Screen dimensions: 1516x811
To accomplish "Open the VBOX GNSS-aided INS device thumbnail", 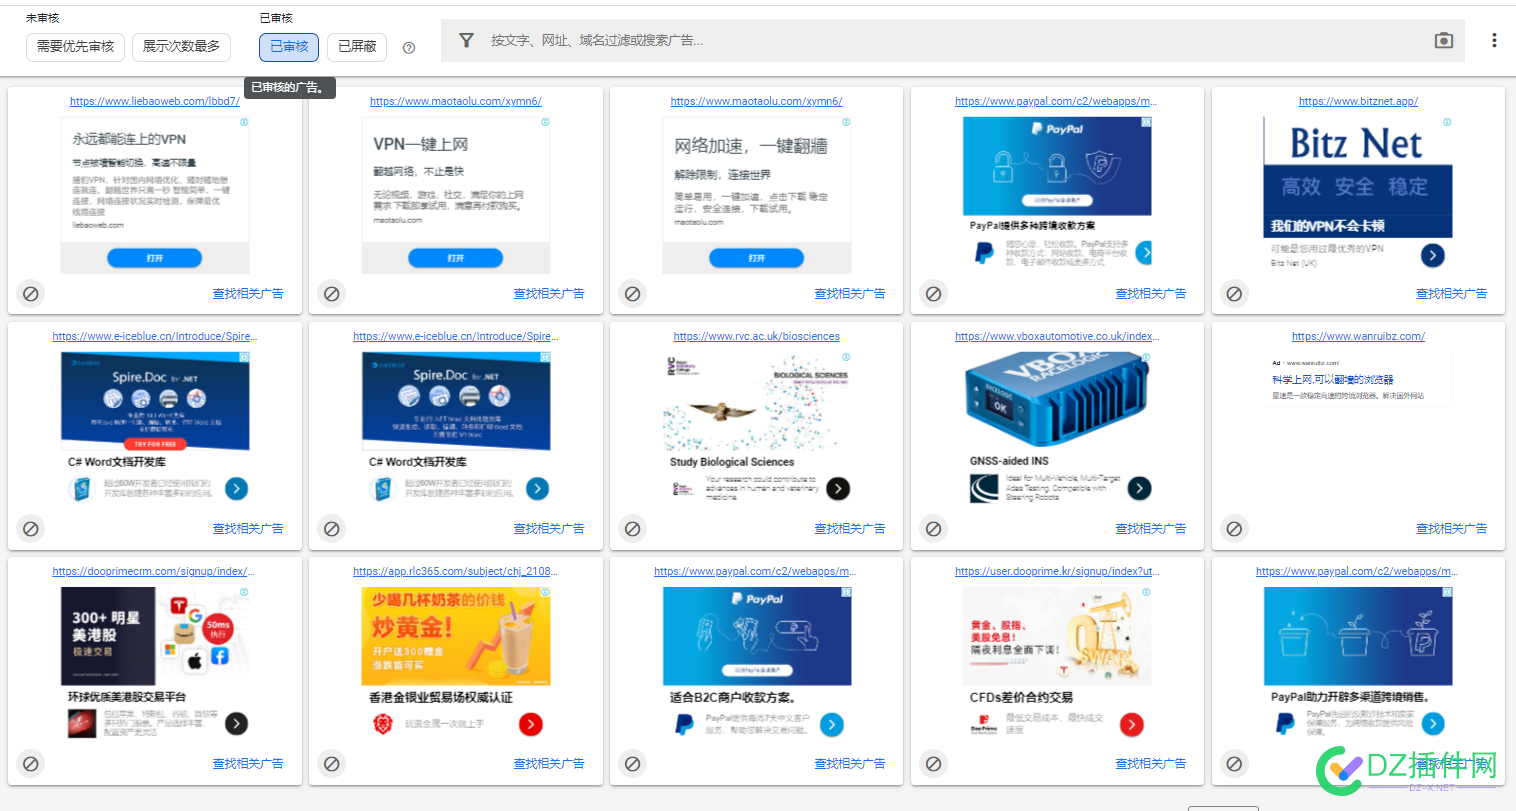I will click(x=1057, y=400).
